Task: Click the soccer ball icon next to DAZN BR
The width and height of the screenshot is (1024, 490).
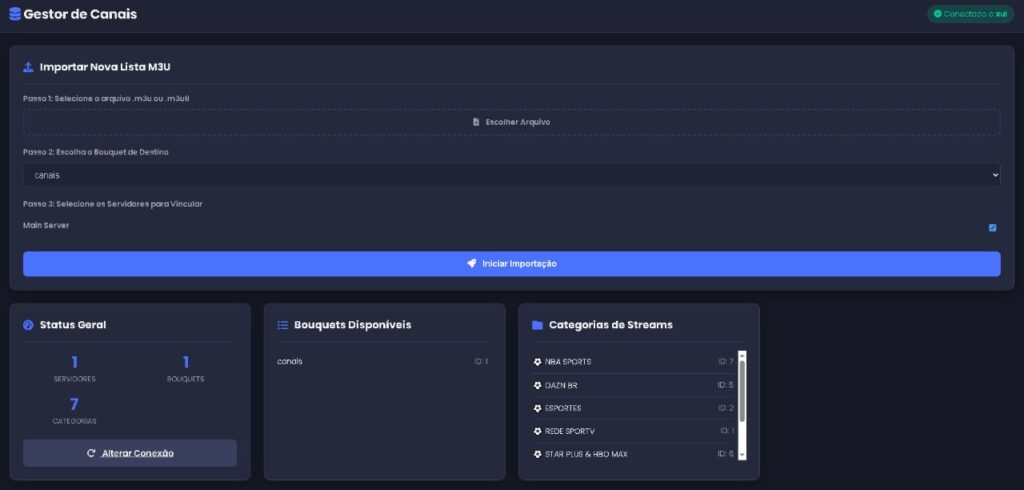Action: coord(537,385)
